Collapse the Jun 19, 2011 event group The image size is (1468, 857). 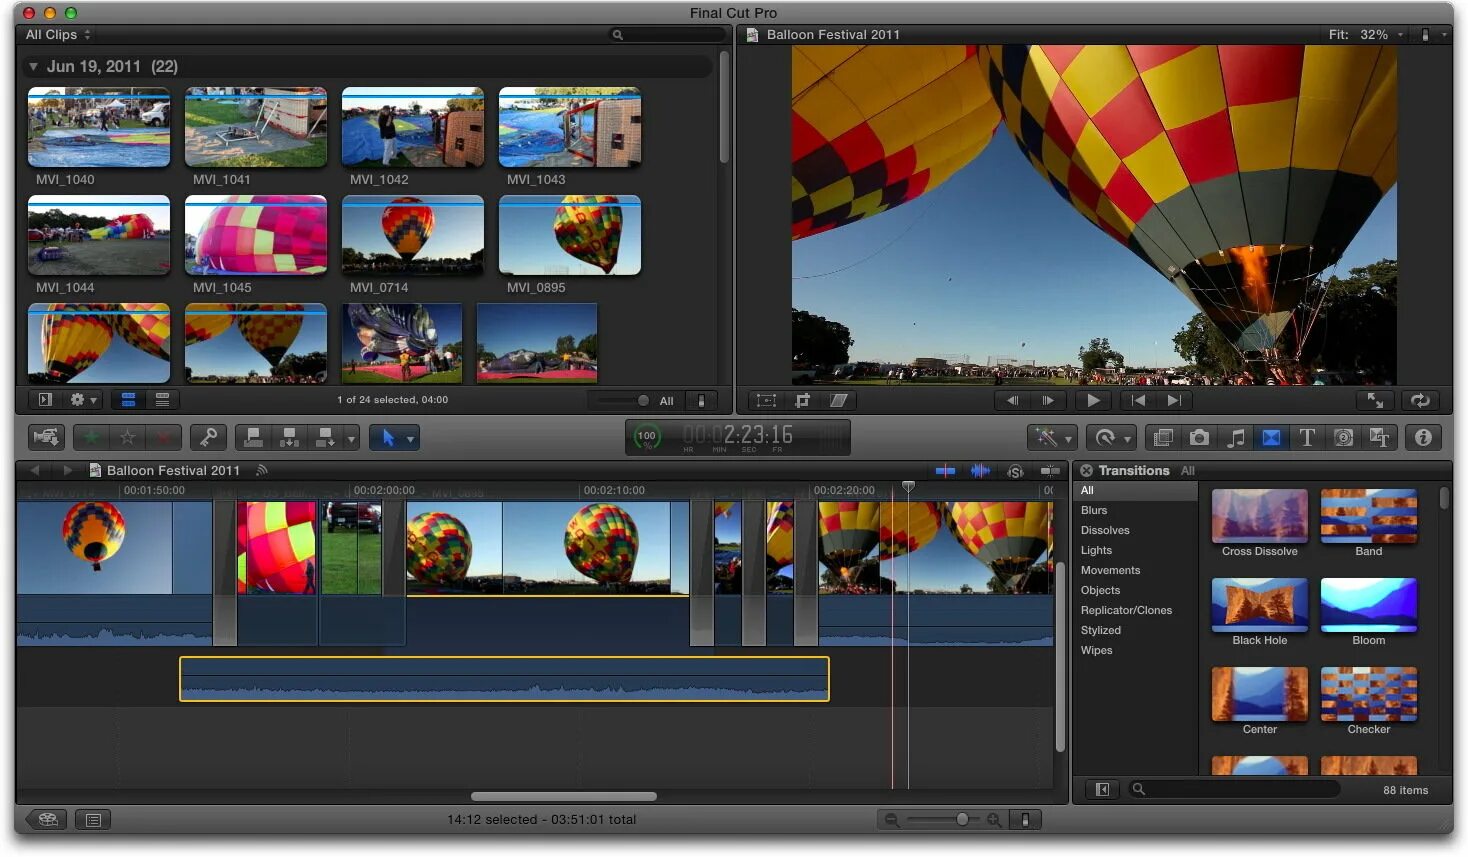[x=33, y=66]
